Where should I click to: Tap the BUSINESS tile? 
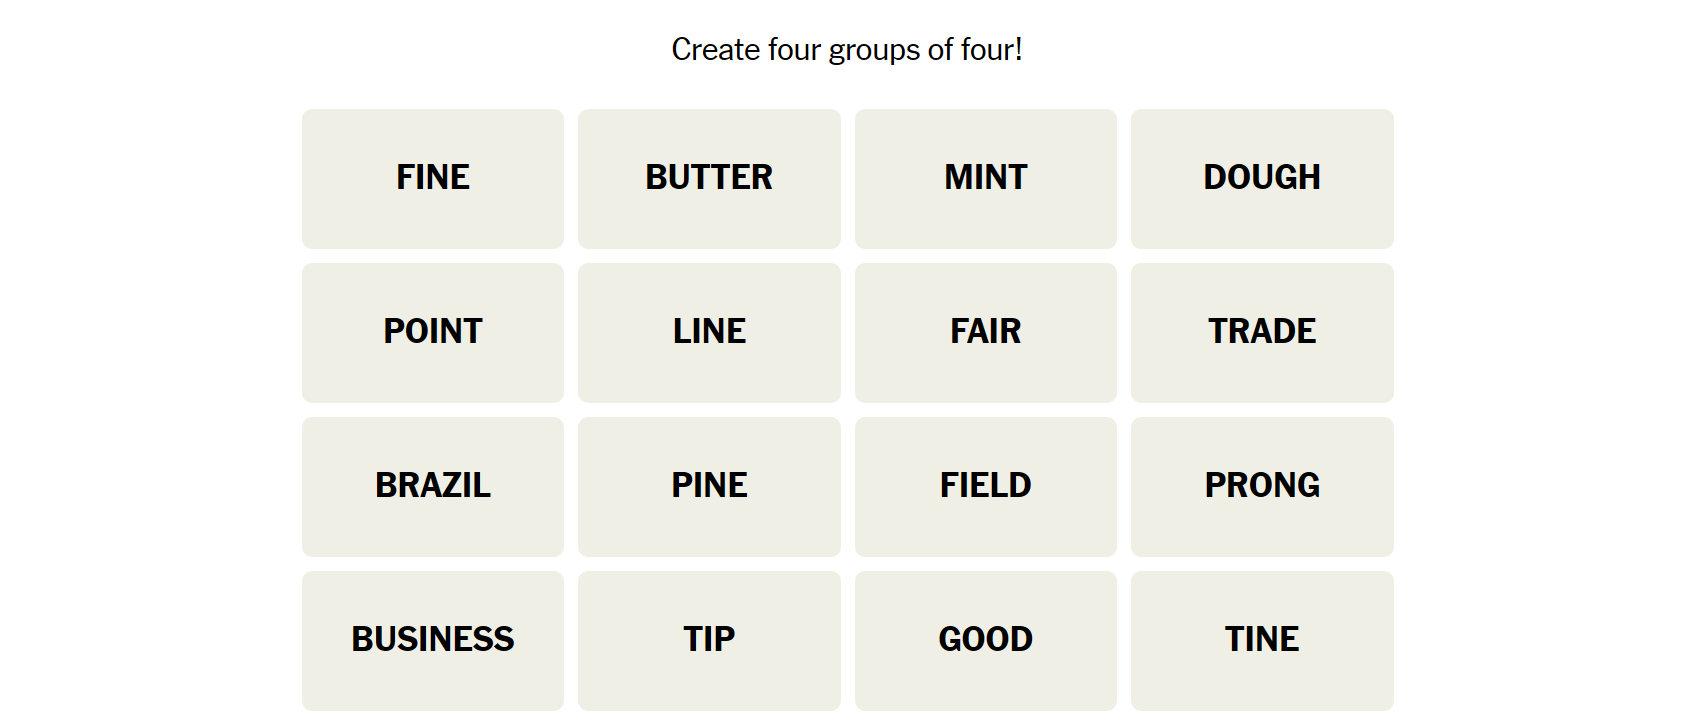433,640
